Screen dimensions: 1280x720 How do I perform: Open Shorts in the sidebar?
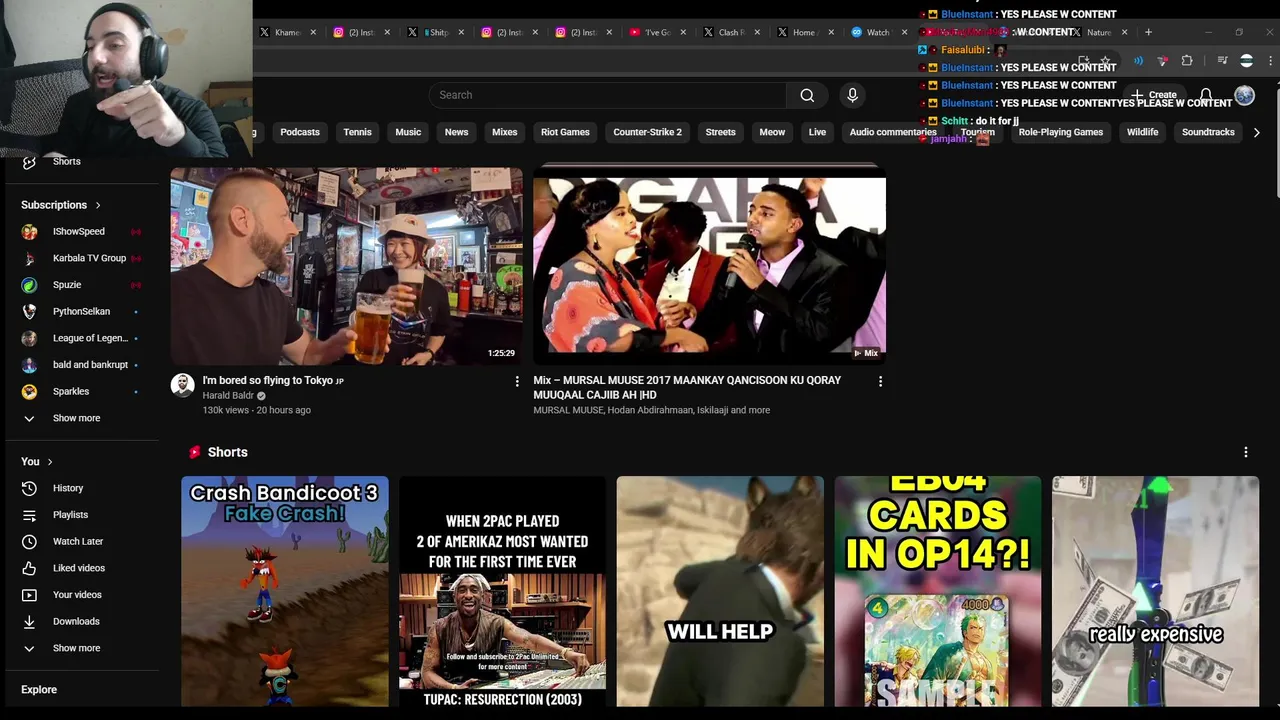point(66,161)
